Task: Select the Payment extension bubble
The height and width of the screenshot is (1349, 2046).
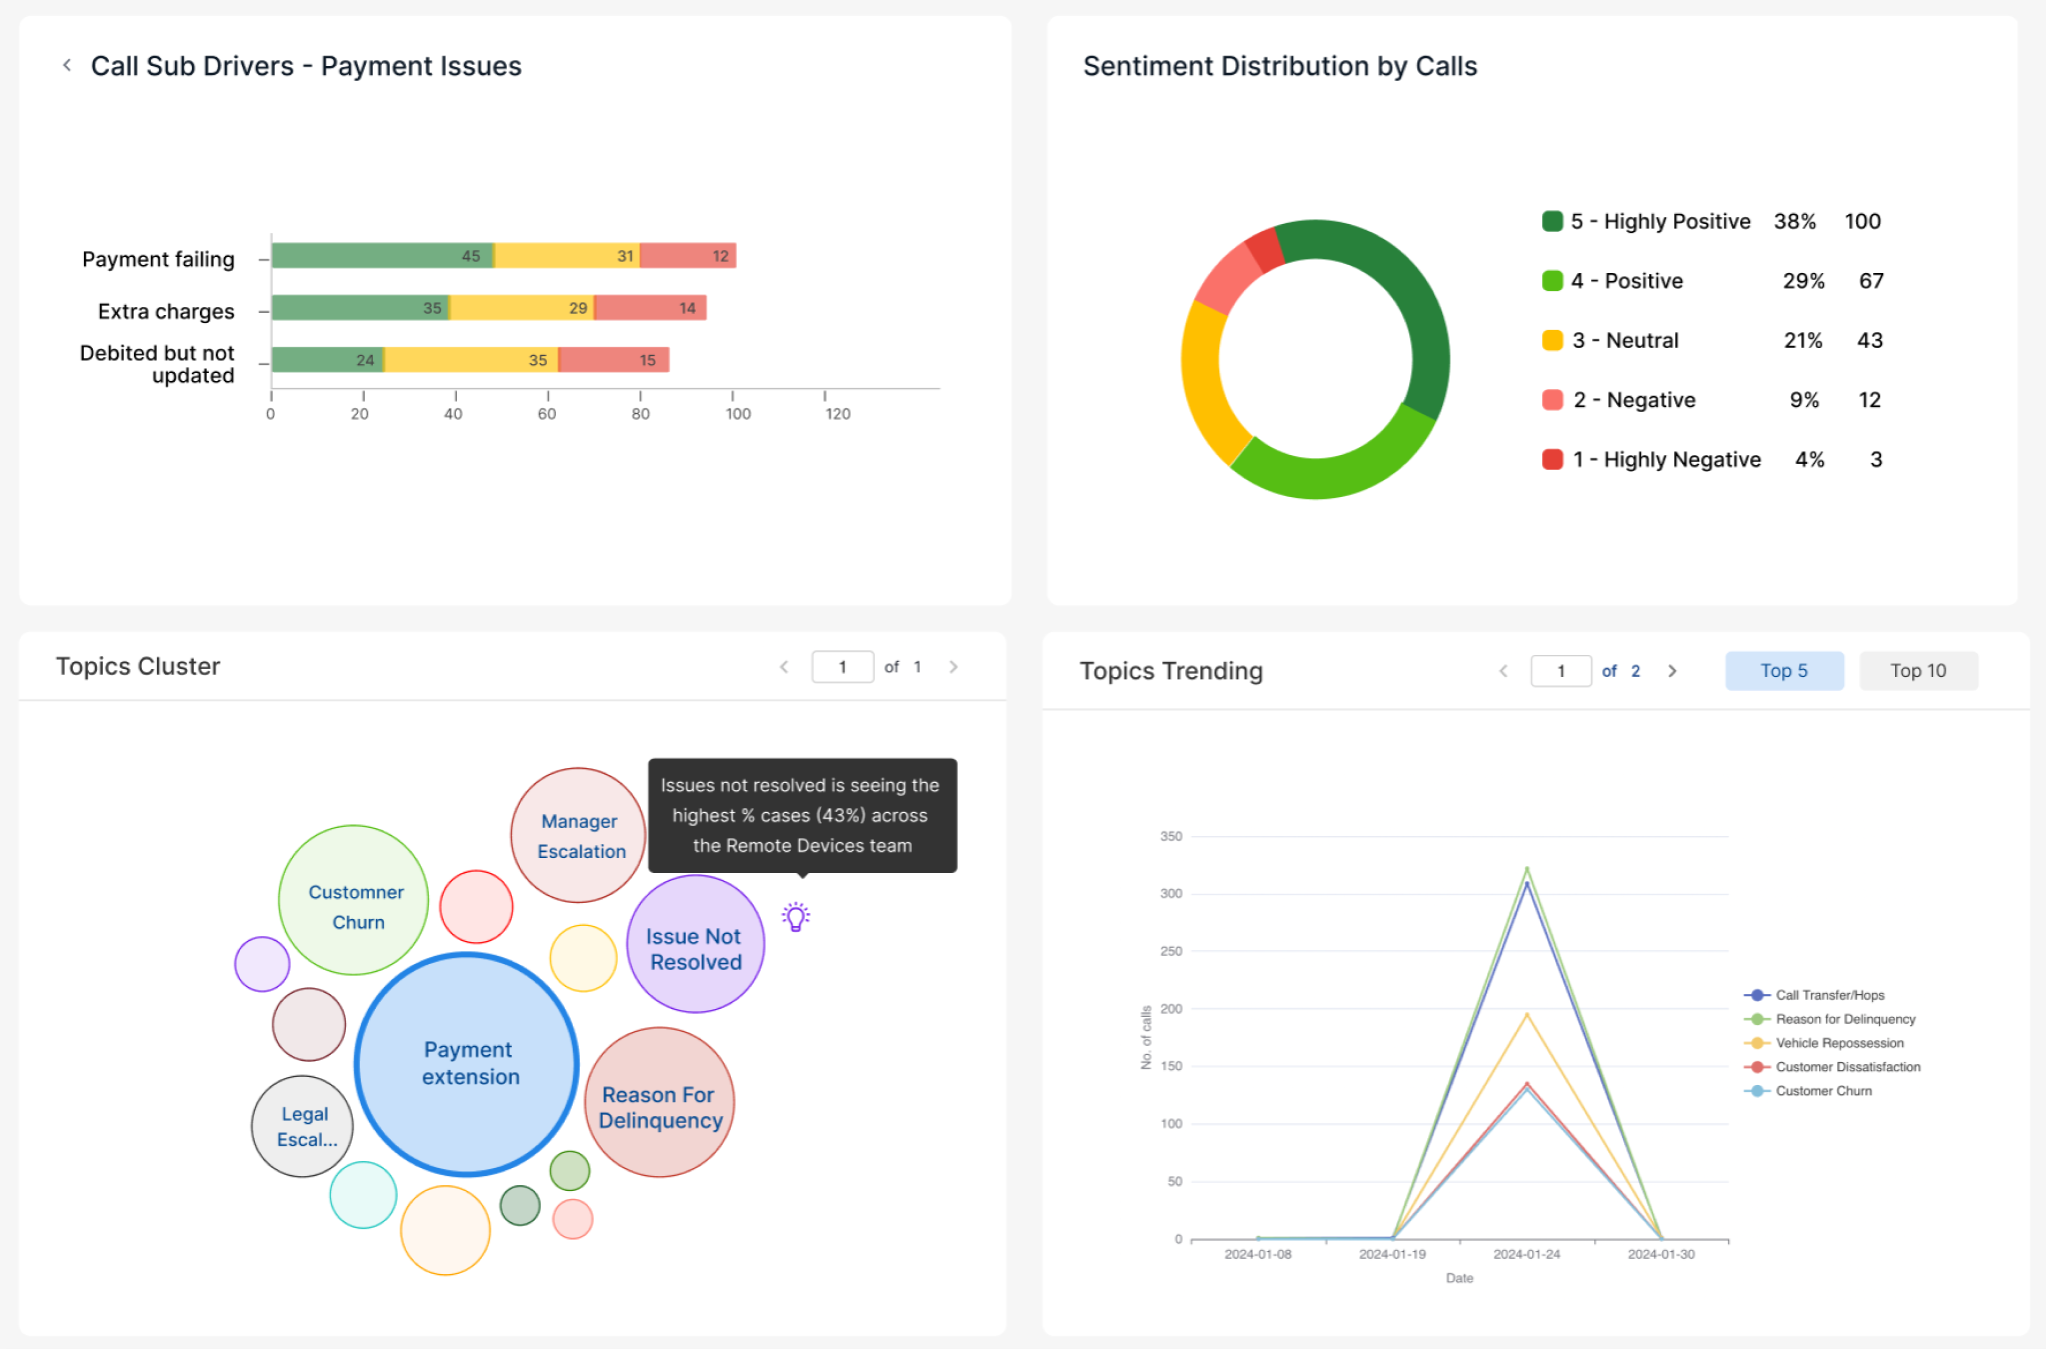Action: click(x=467, y=1064)
